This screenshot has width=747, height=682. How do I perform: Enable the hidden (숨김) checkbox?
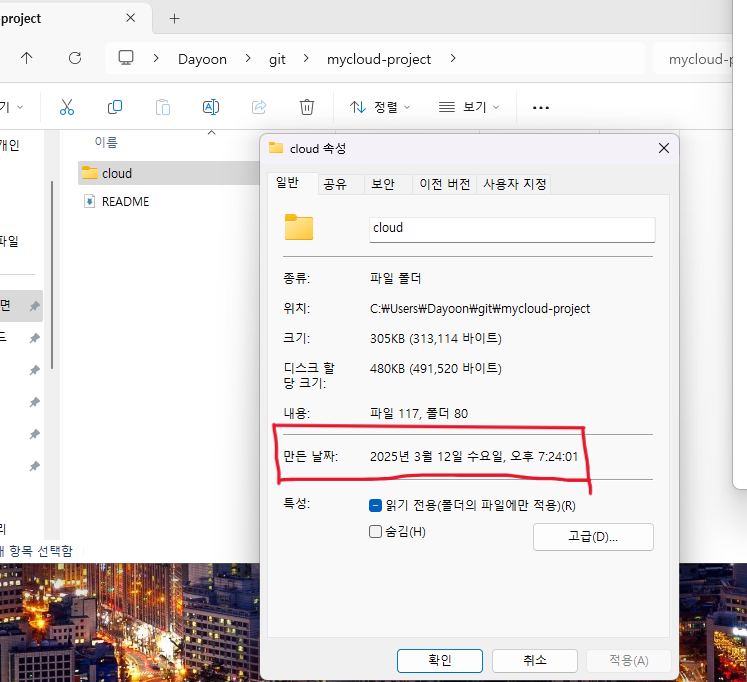coord(375,532)
